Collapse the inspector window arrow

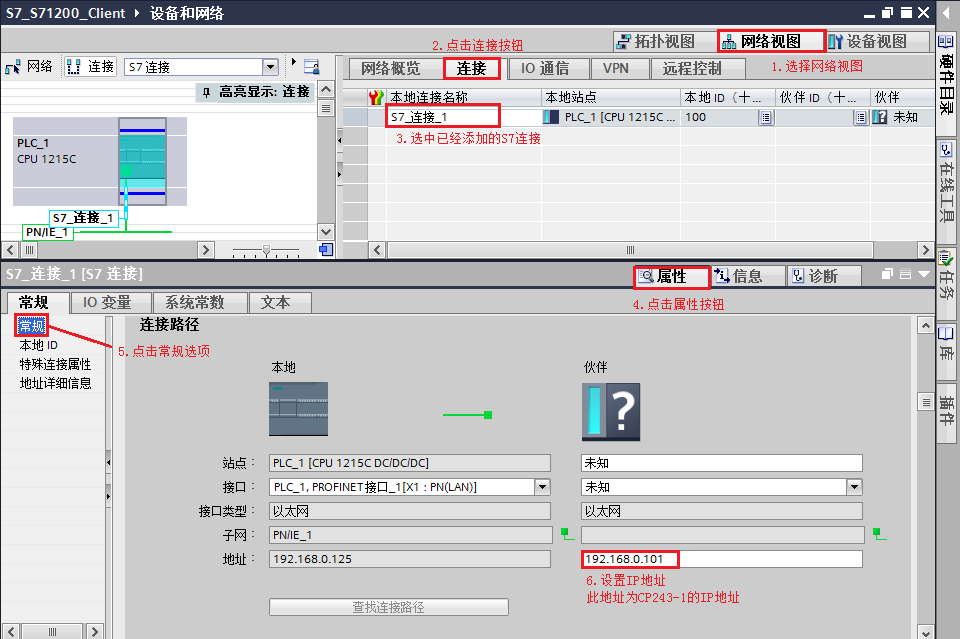point(924,274)
